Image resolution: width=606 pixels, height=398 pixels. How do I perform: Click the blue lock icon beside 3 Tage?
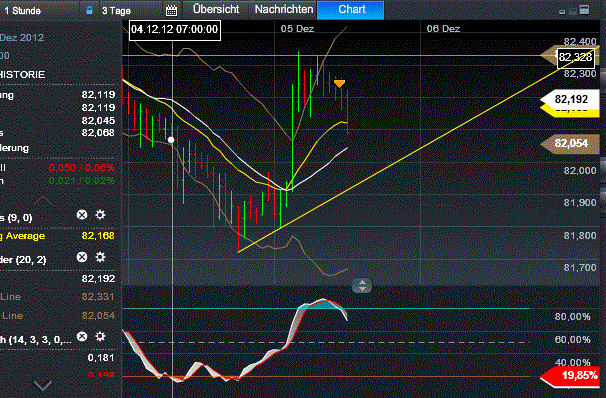(x=89, y=10)
